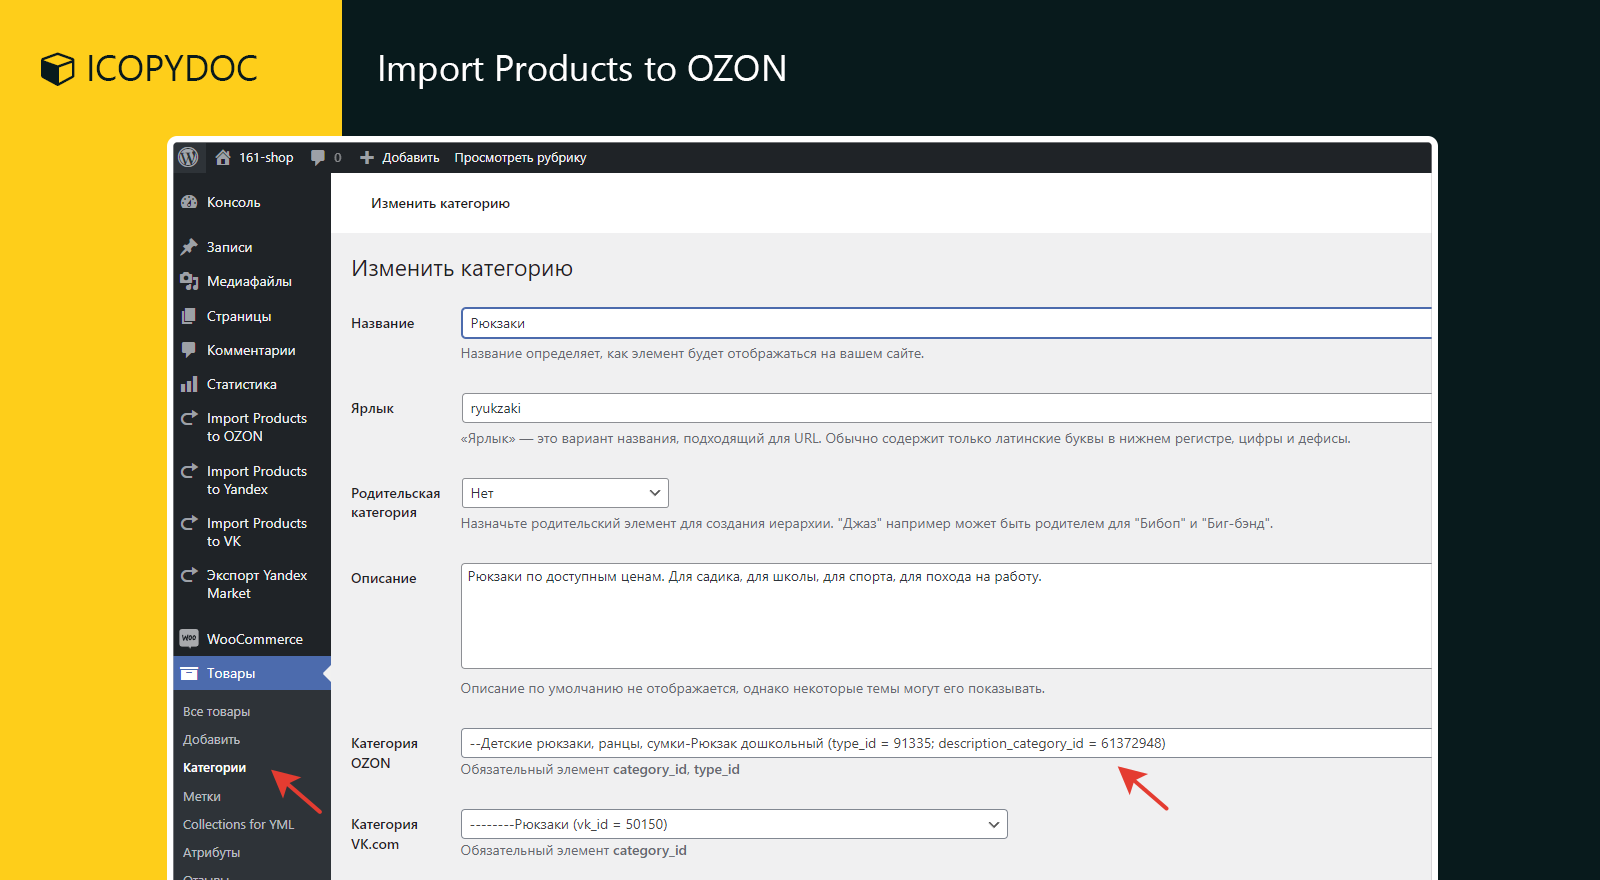Go to Записи menu item
The width and height of the screenshot is (1600, 880).
pyautogui.click(x=229, y=247)
